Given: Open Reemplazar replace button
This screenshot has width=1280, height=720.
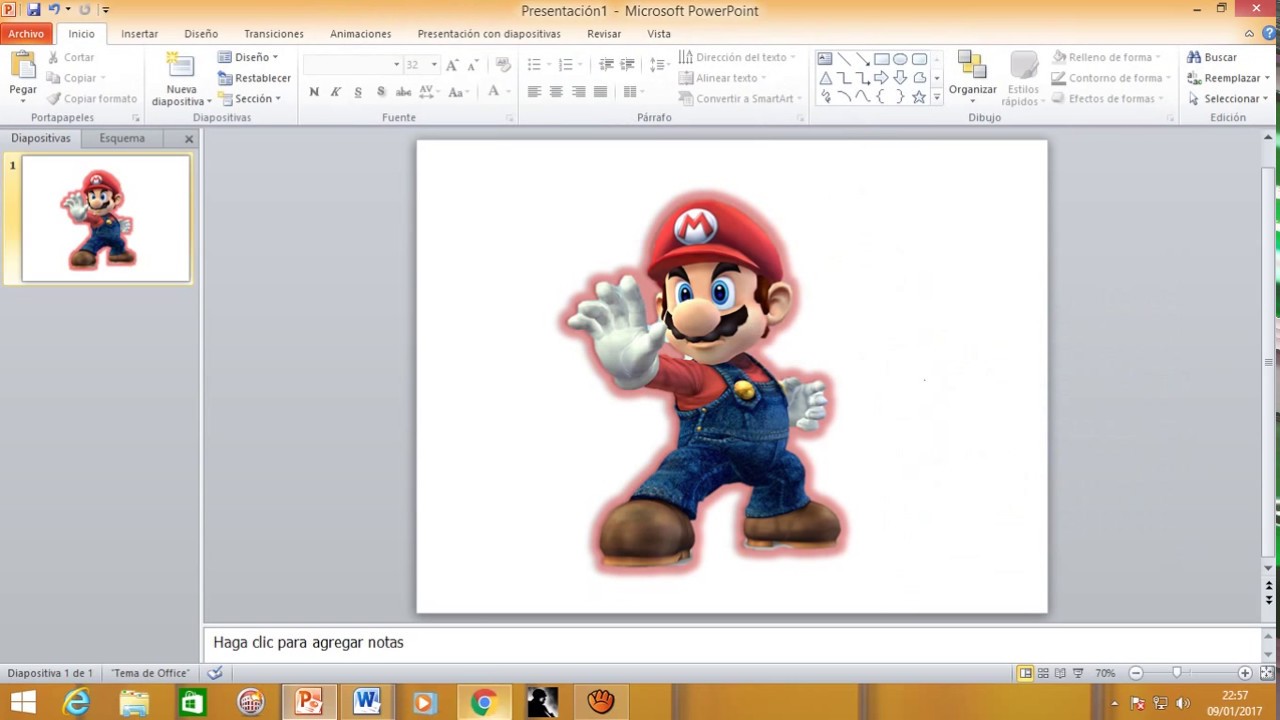Looking at the screenshot, I should [x=1228, y=78].
